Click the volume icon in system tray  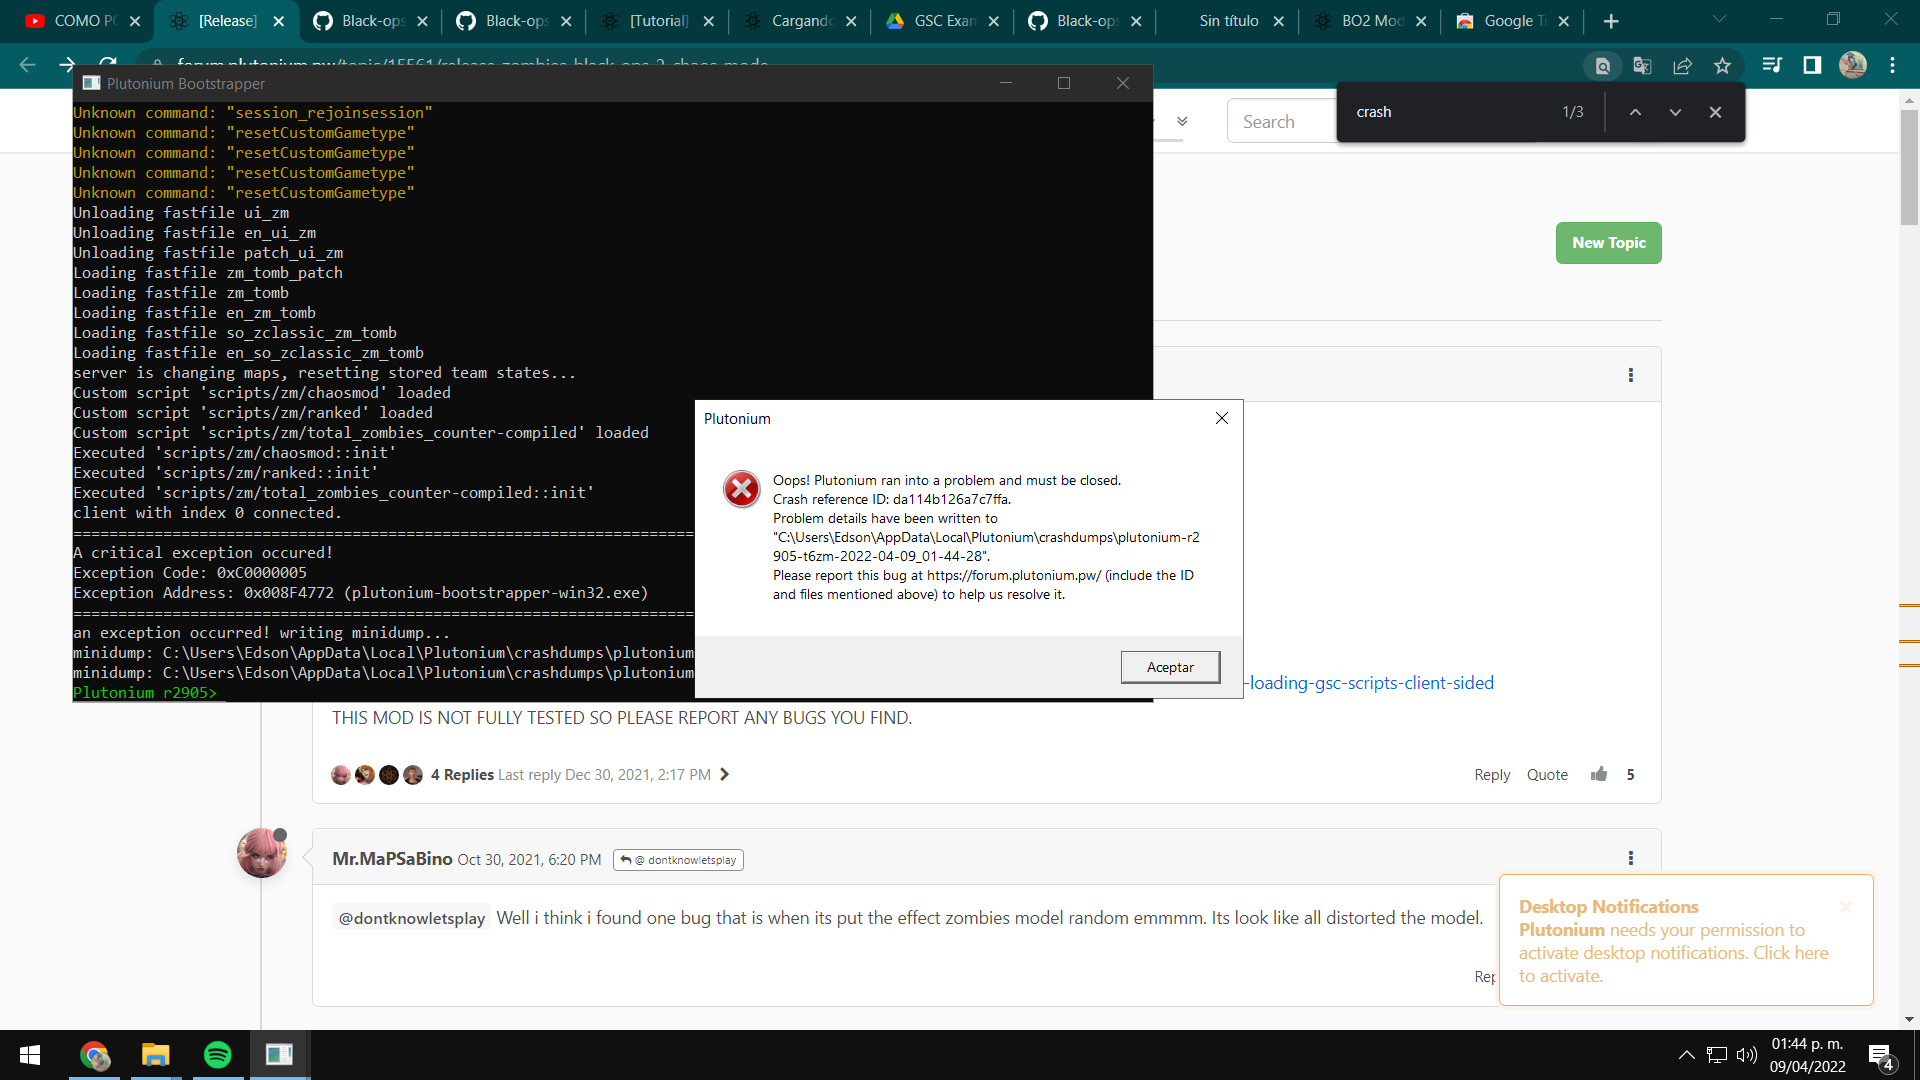(1747, 1055)
